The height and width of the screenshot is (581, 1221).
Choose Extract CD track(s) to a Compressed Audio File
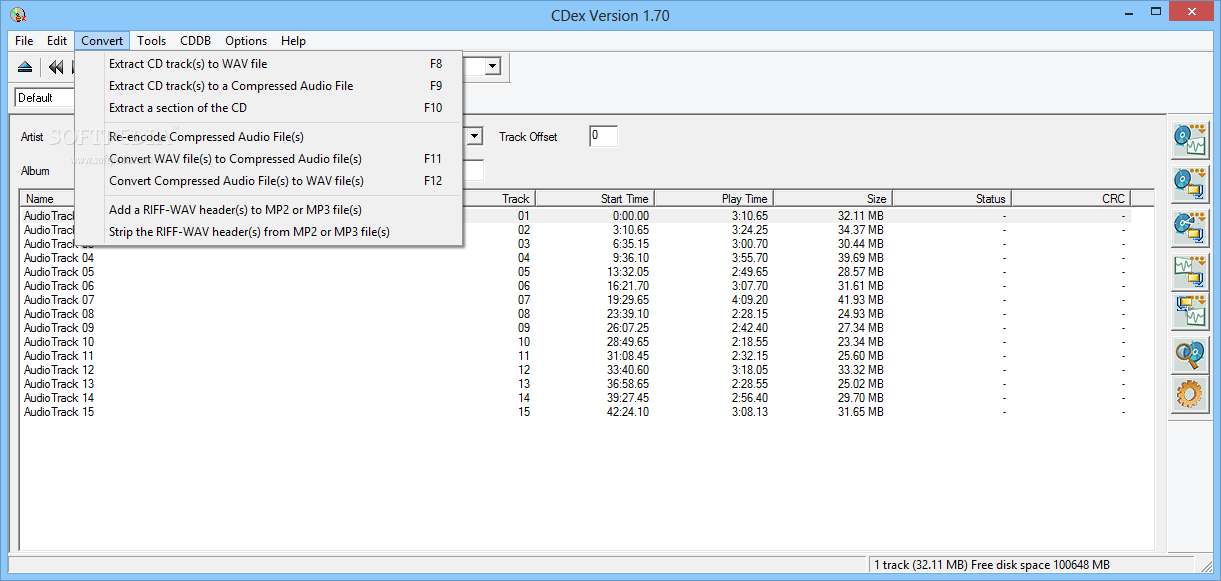[x=269, y=86]
